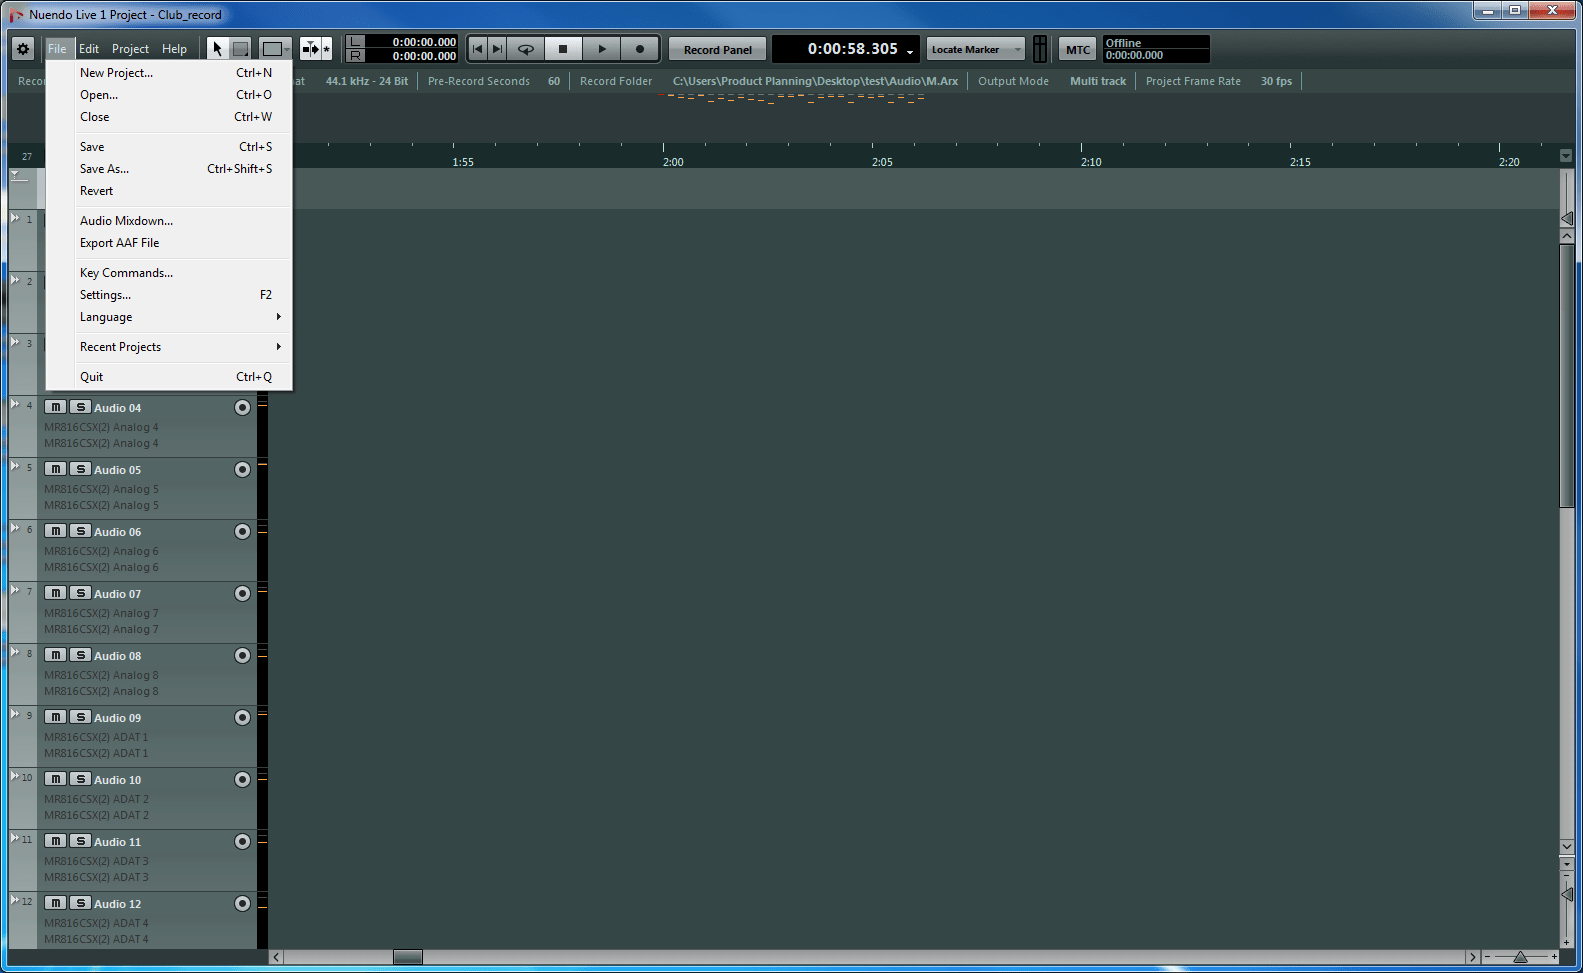This screenshot has height=973, width=1583.
Task: Open the Project menu
Action: pos(130,48)
